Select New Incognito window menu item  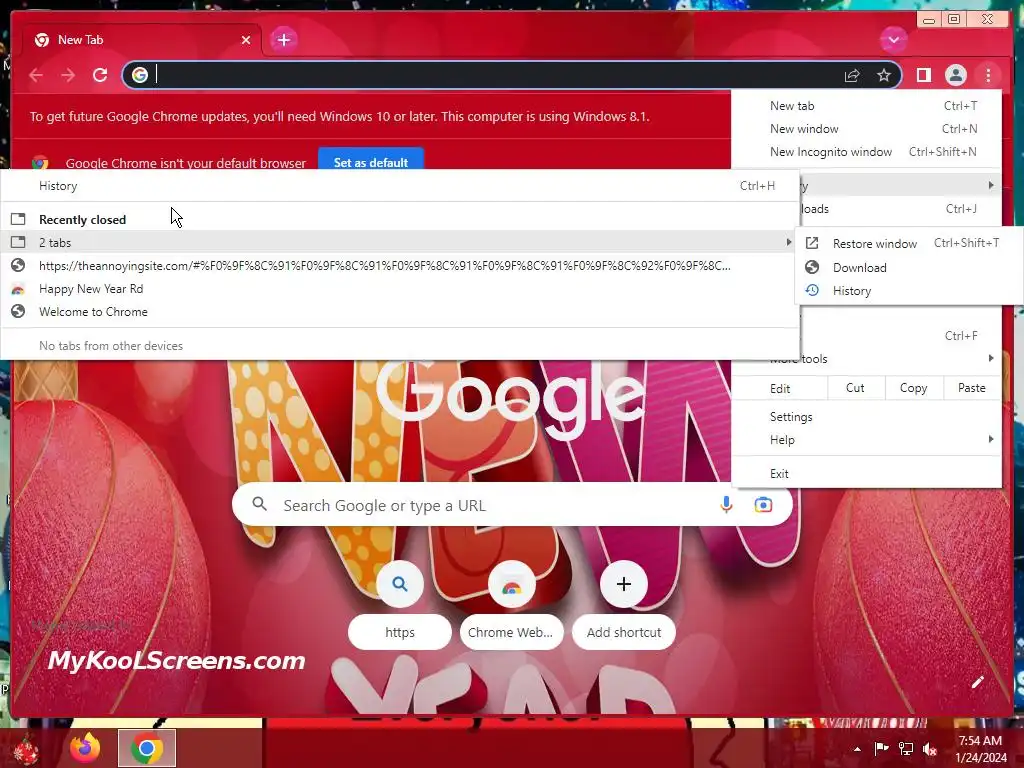tap(866, 152)
